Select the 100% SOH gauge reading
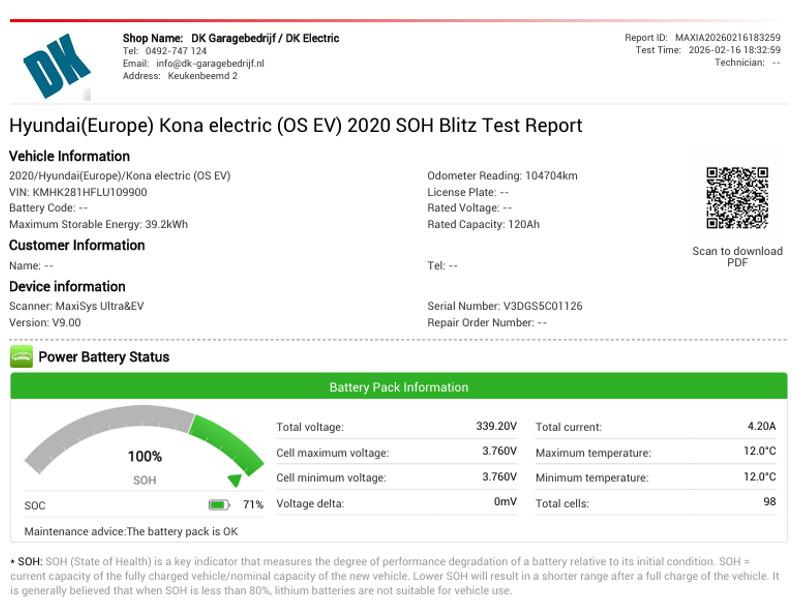Viewport: 800px width, 600px height. click(x=145, y=456)
